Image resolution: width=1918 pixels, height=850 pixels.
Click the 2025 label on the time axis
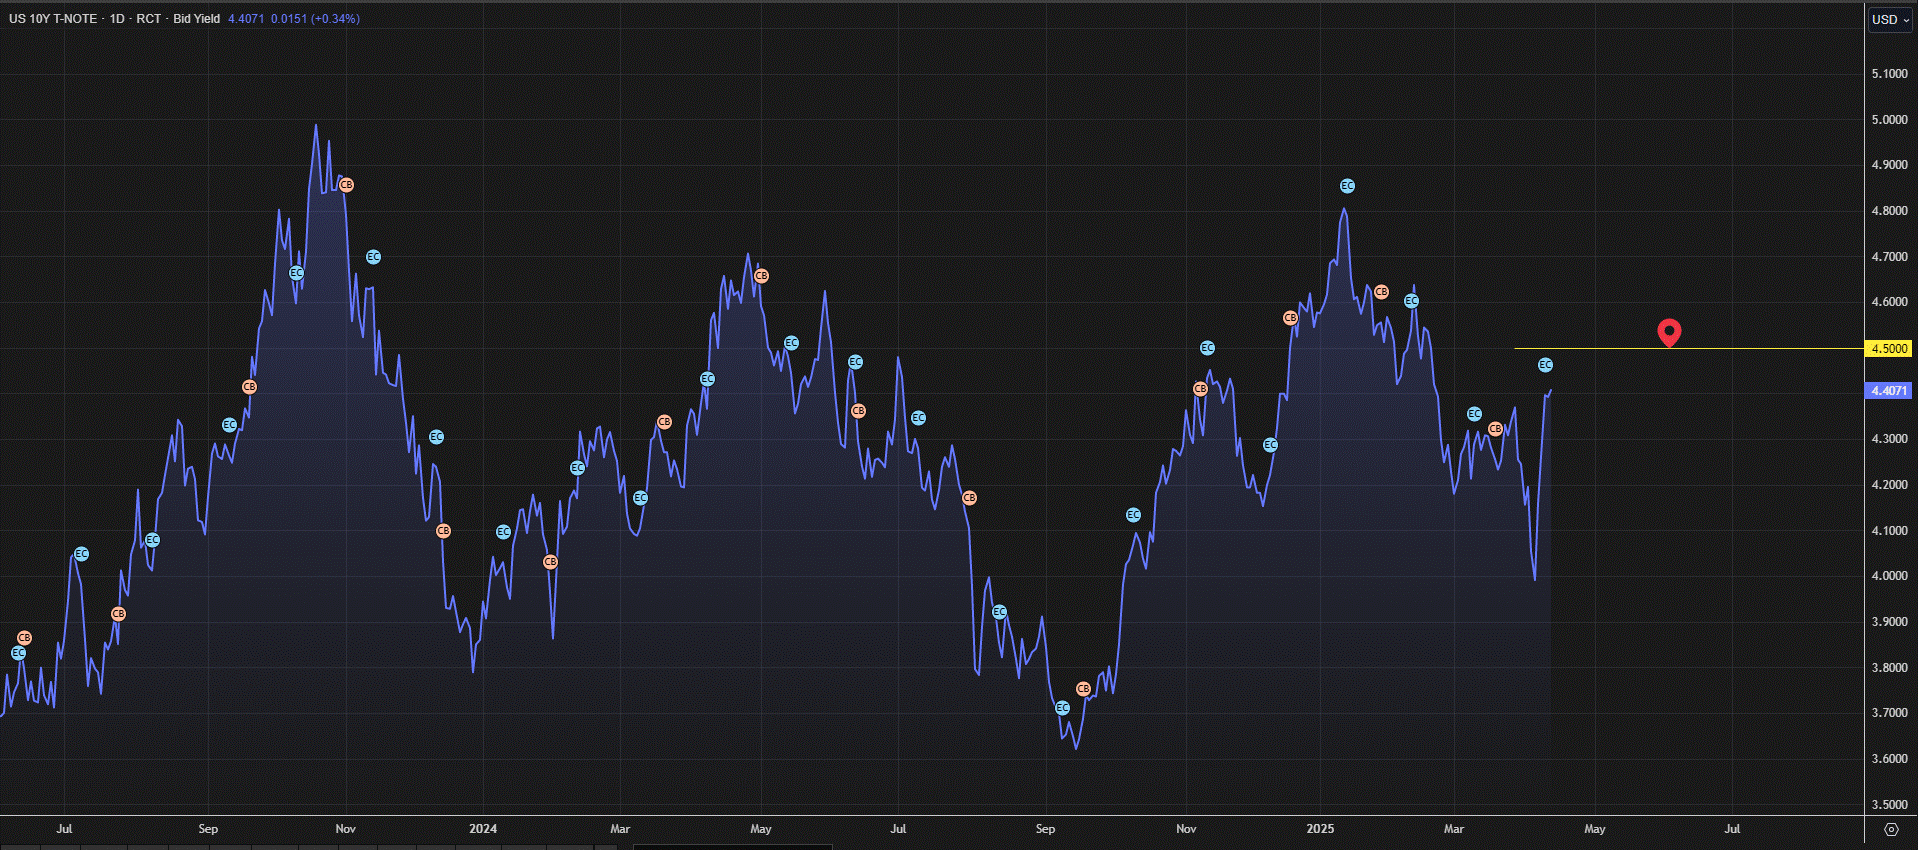tap(1320, 829)
